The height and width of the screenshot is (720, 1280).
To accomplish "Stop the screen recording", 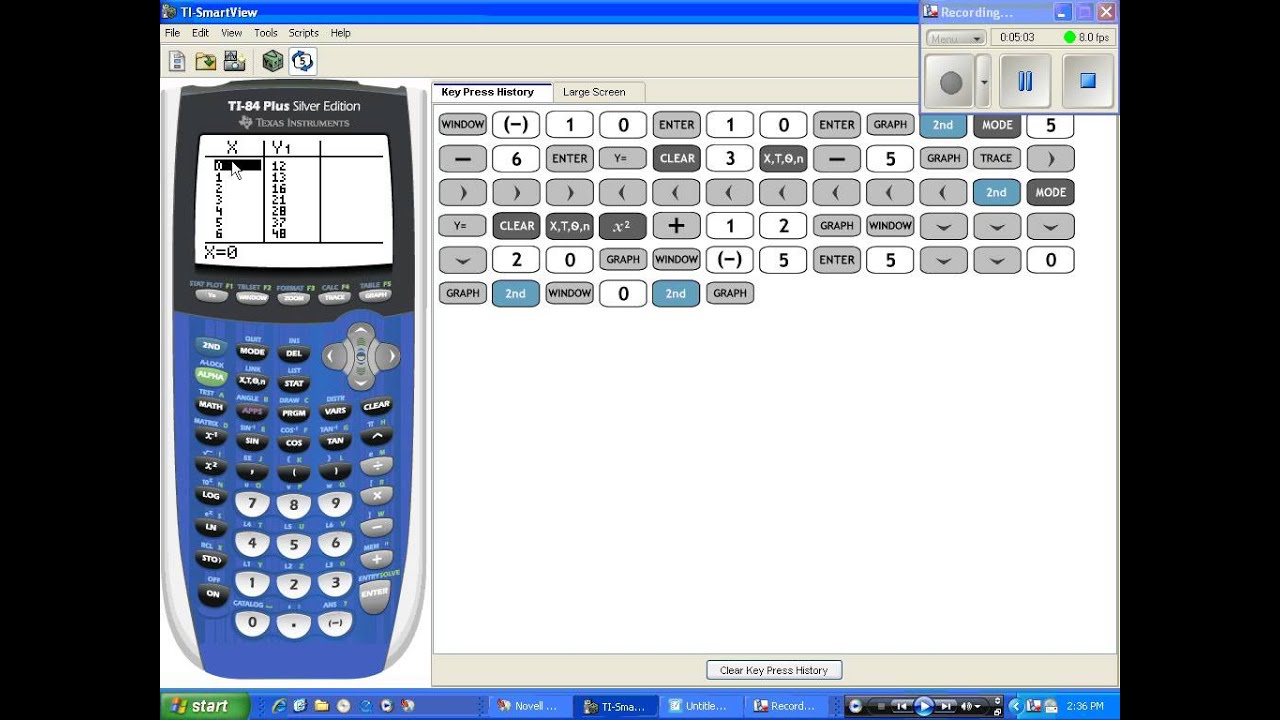I will pos(1088,82).
